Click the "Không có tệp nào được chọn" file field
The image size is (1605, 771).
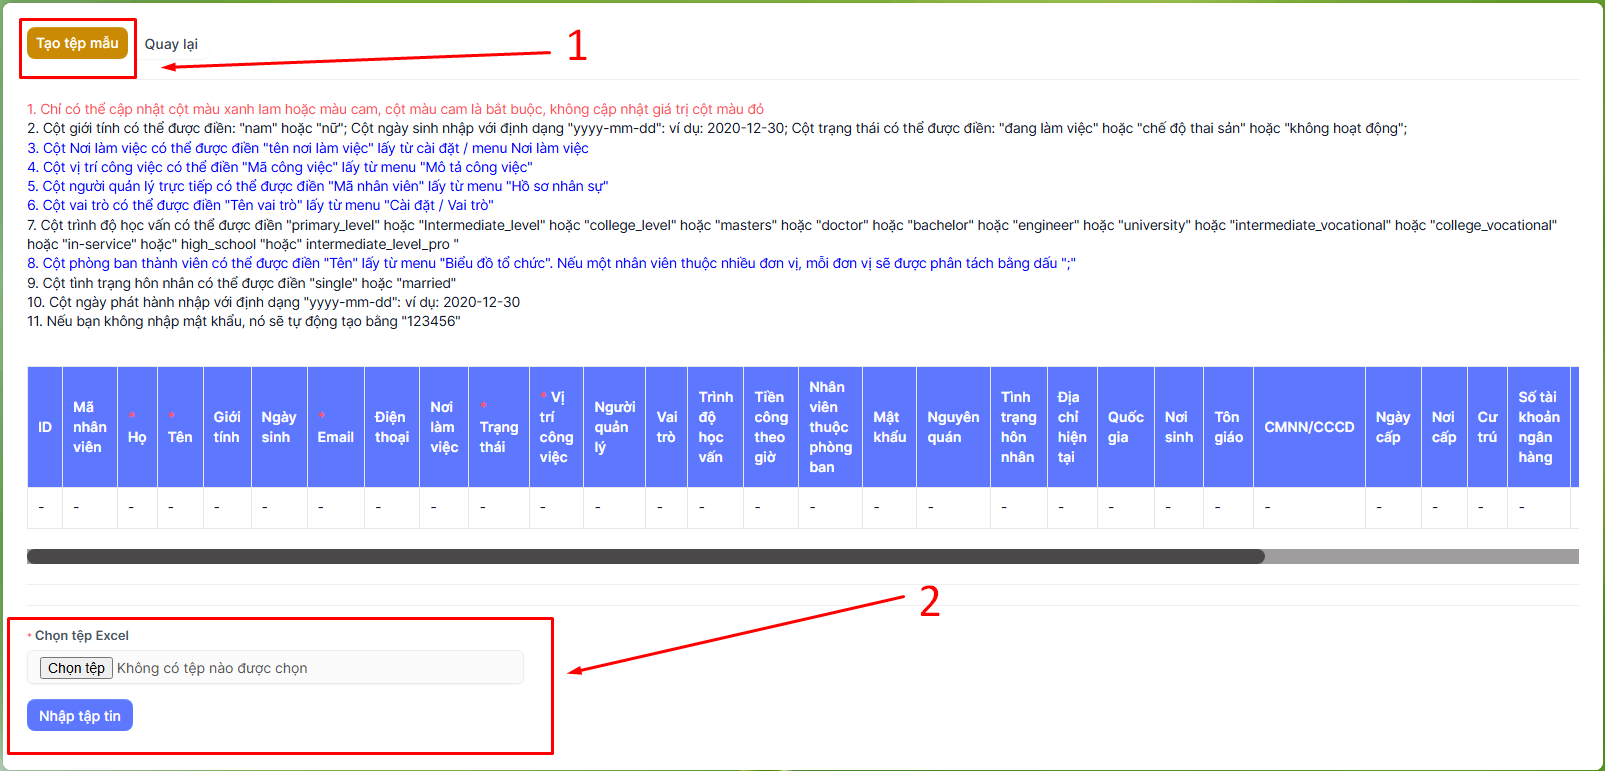(212, 668)
